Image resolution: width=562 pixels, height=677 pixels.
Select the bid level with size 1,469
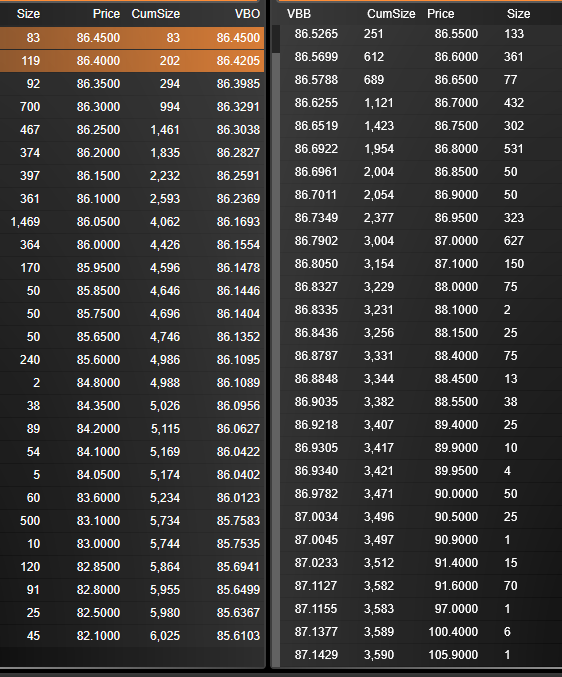(132, 221)
